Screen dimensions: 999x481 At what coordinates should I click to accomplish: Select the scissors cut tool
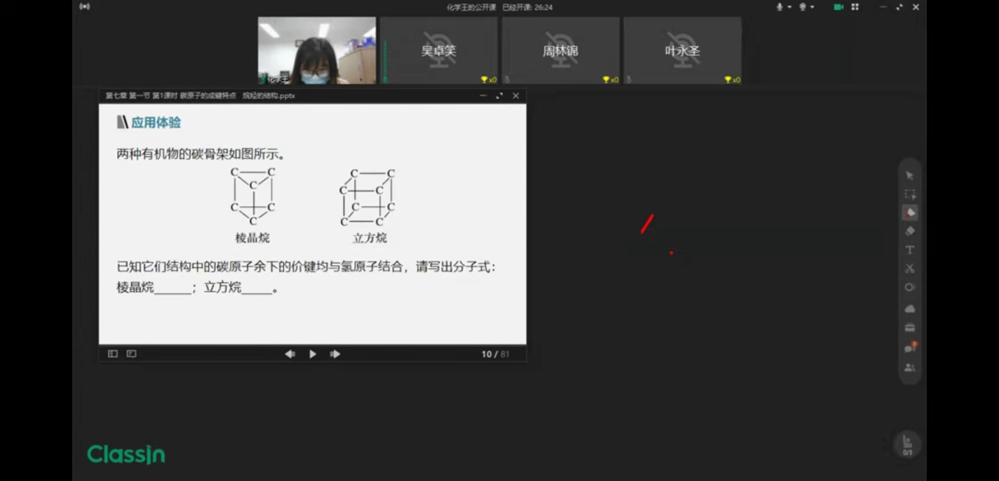909,268
